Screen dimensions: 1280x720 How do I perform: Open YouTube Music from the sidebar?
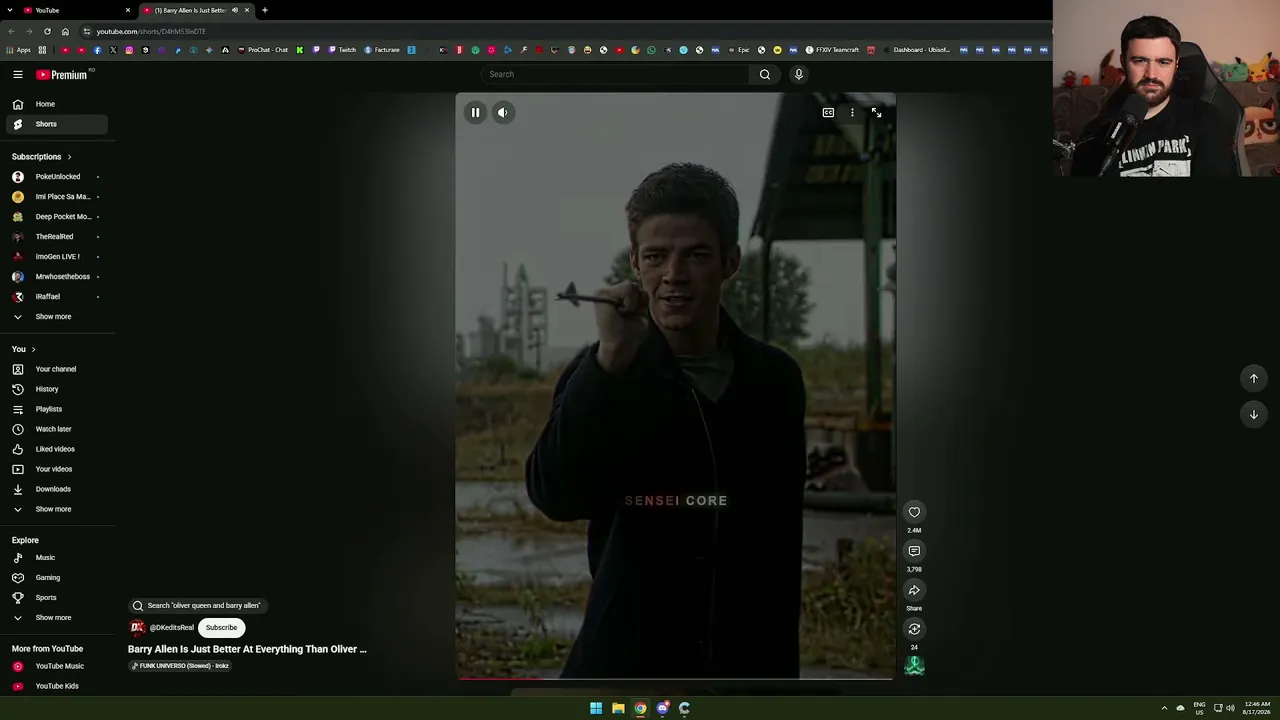point(58,666)
